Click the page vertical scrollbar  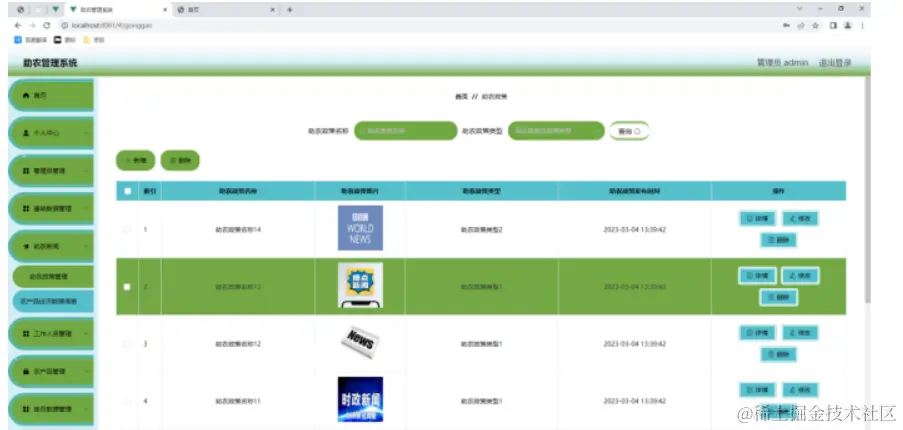coord(868,190)
